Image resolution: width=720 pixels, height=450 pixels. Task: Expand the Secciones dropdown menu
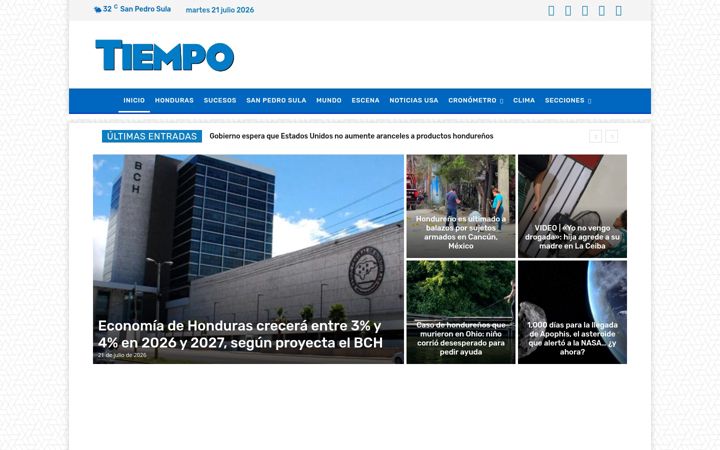pos(568,101)
